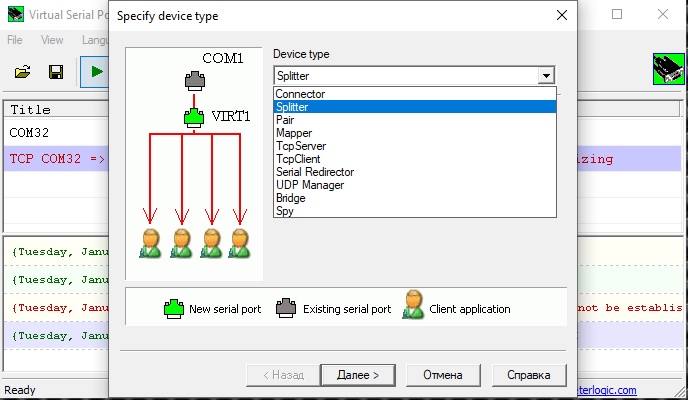Screen dimensions: 688x400
Task: Click the serial device icon at top right
Action: click(x=663, y=70)
